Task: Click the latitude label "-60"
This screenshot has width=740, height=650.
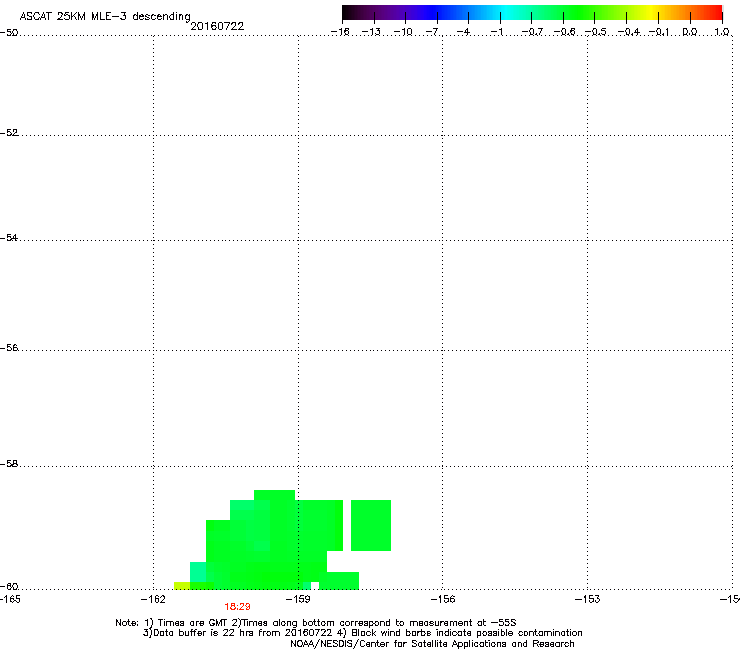Action: pyautogui.click(x=9, y=587)
